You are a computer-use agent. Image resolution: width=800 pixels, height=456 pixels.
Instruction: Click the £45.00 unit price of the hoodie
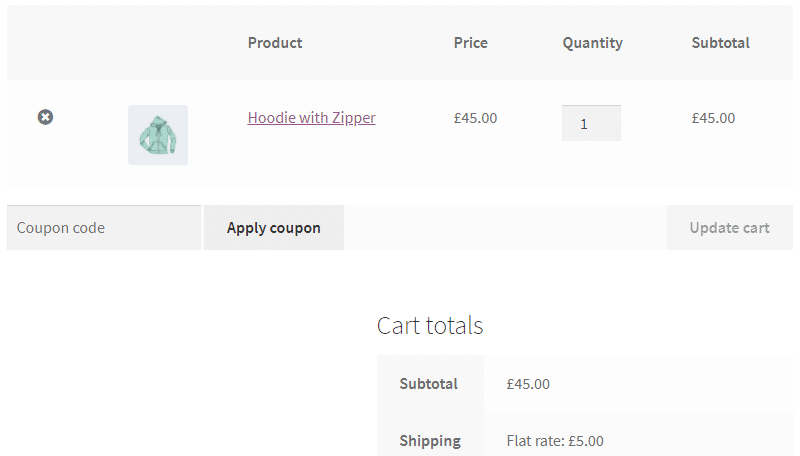(475, 118)
